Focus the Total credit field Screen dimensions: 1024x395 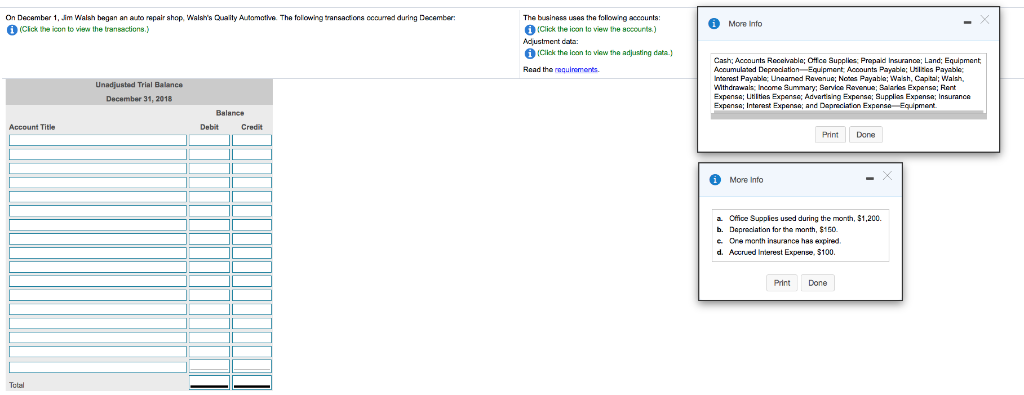[252, 382]
